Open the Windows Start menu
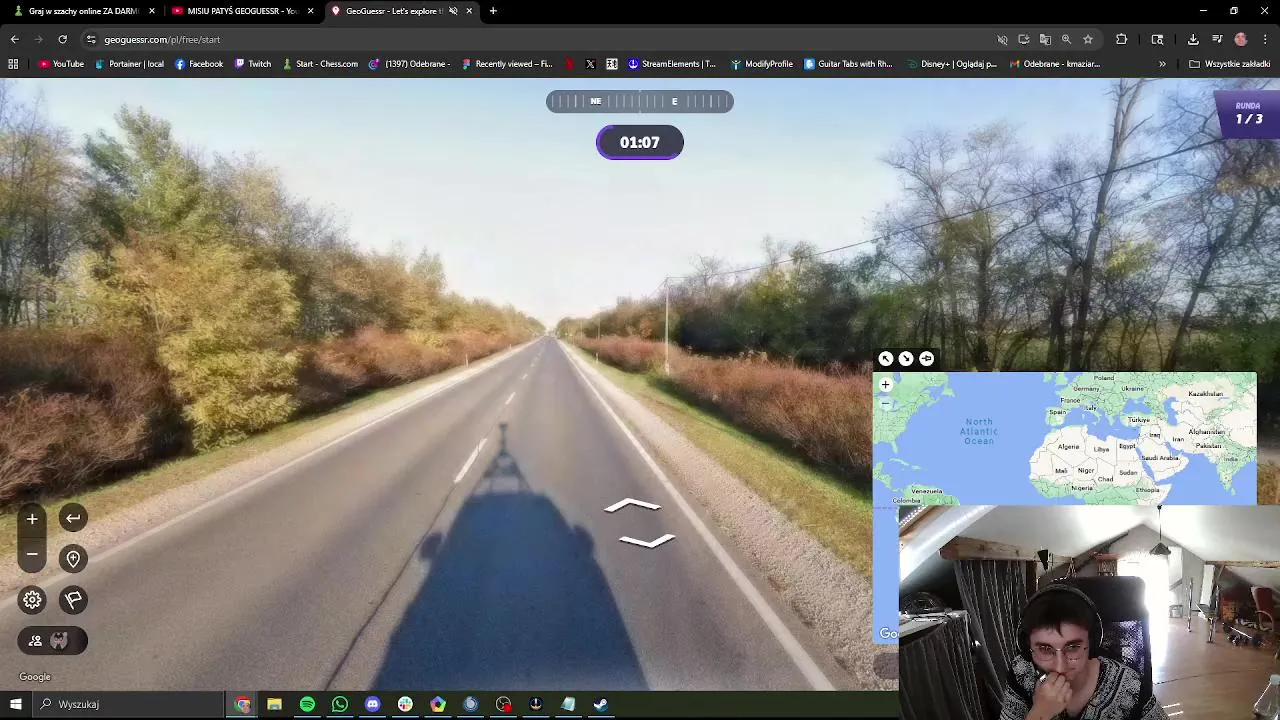 click(x=15, y=704)
